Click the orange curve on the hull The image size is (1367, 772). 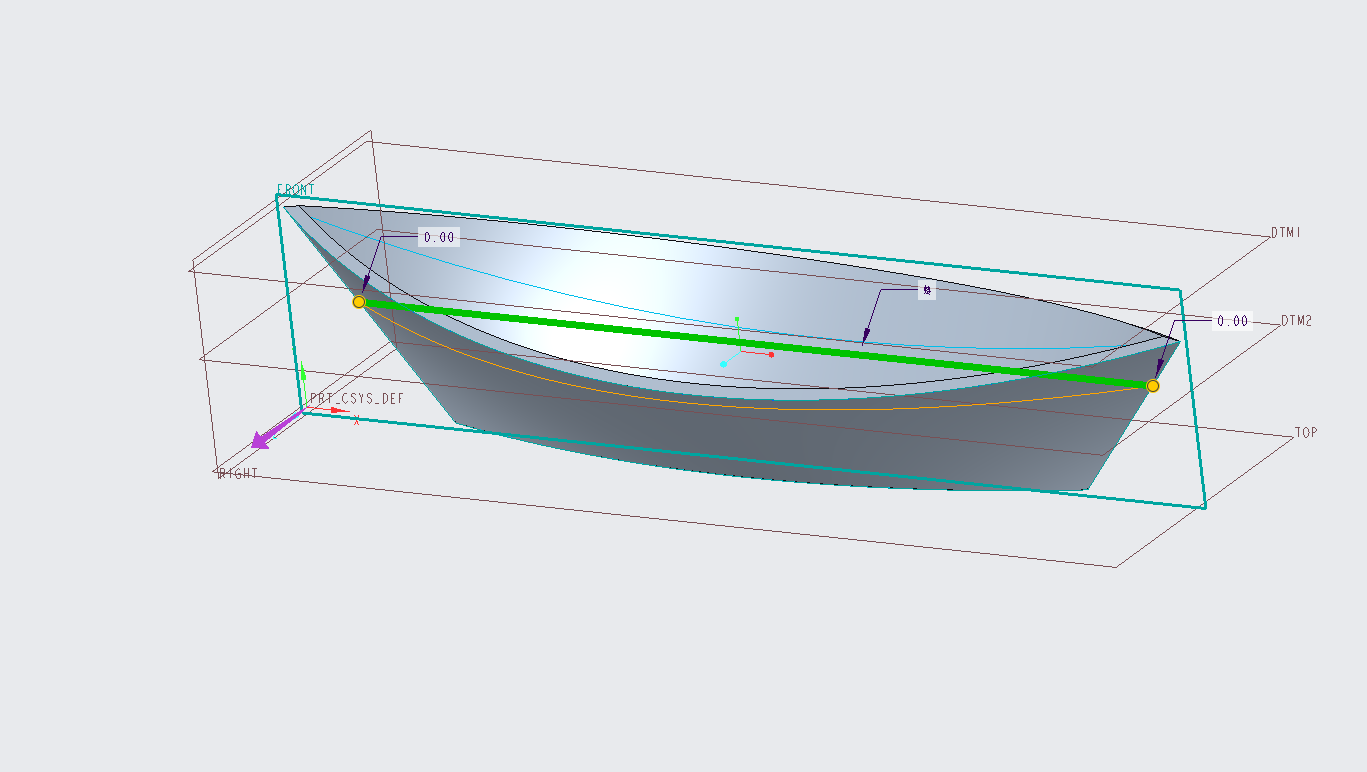(780, 405)
